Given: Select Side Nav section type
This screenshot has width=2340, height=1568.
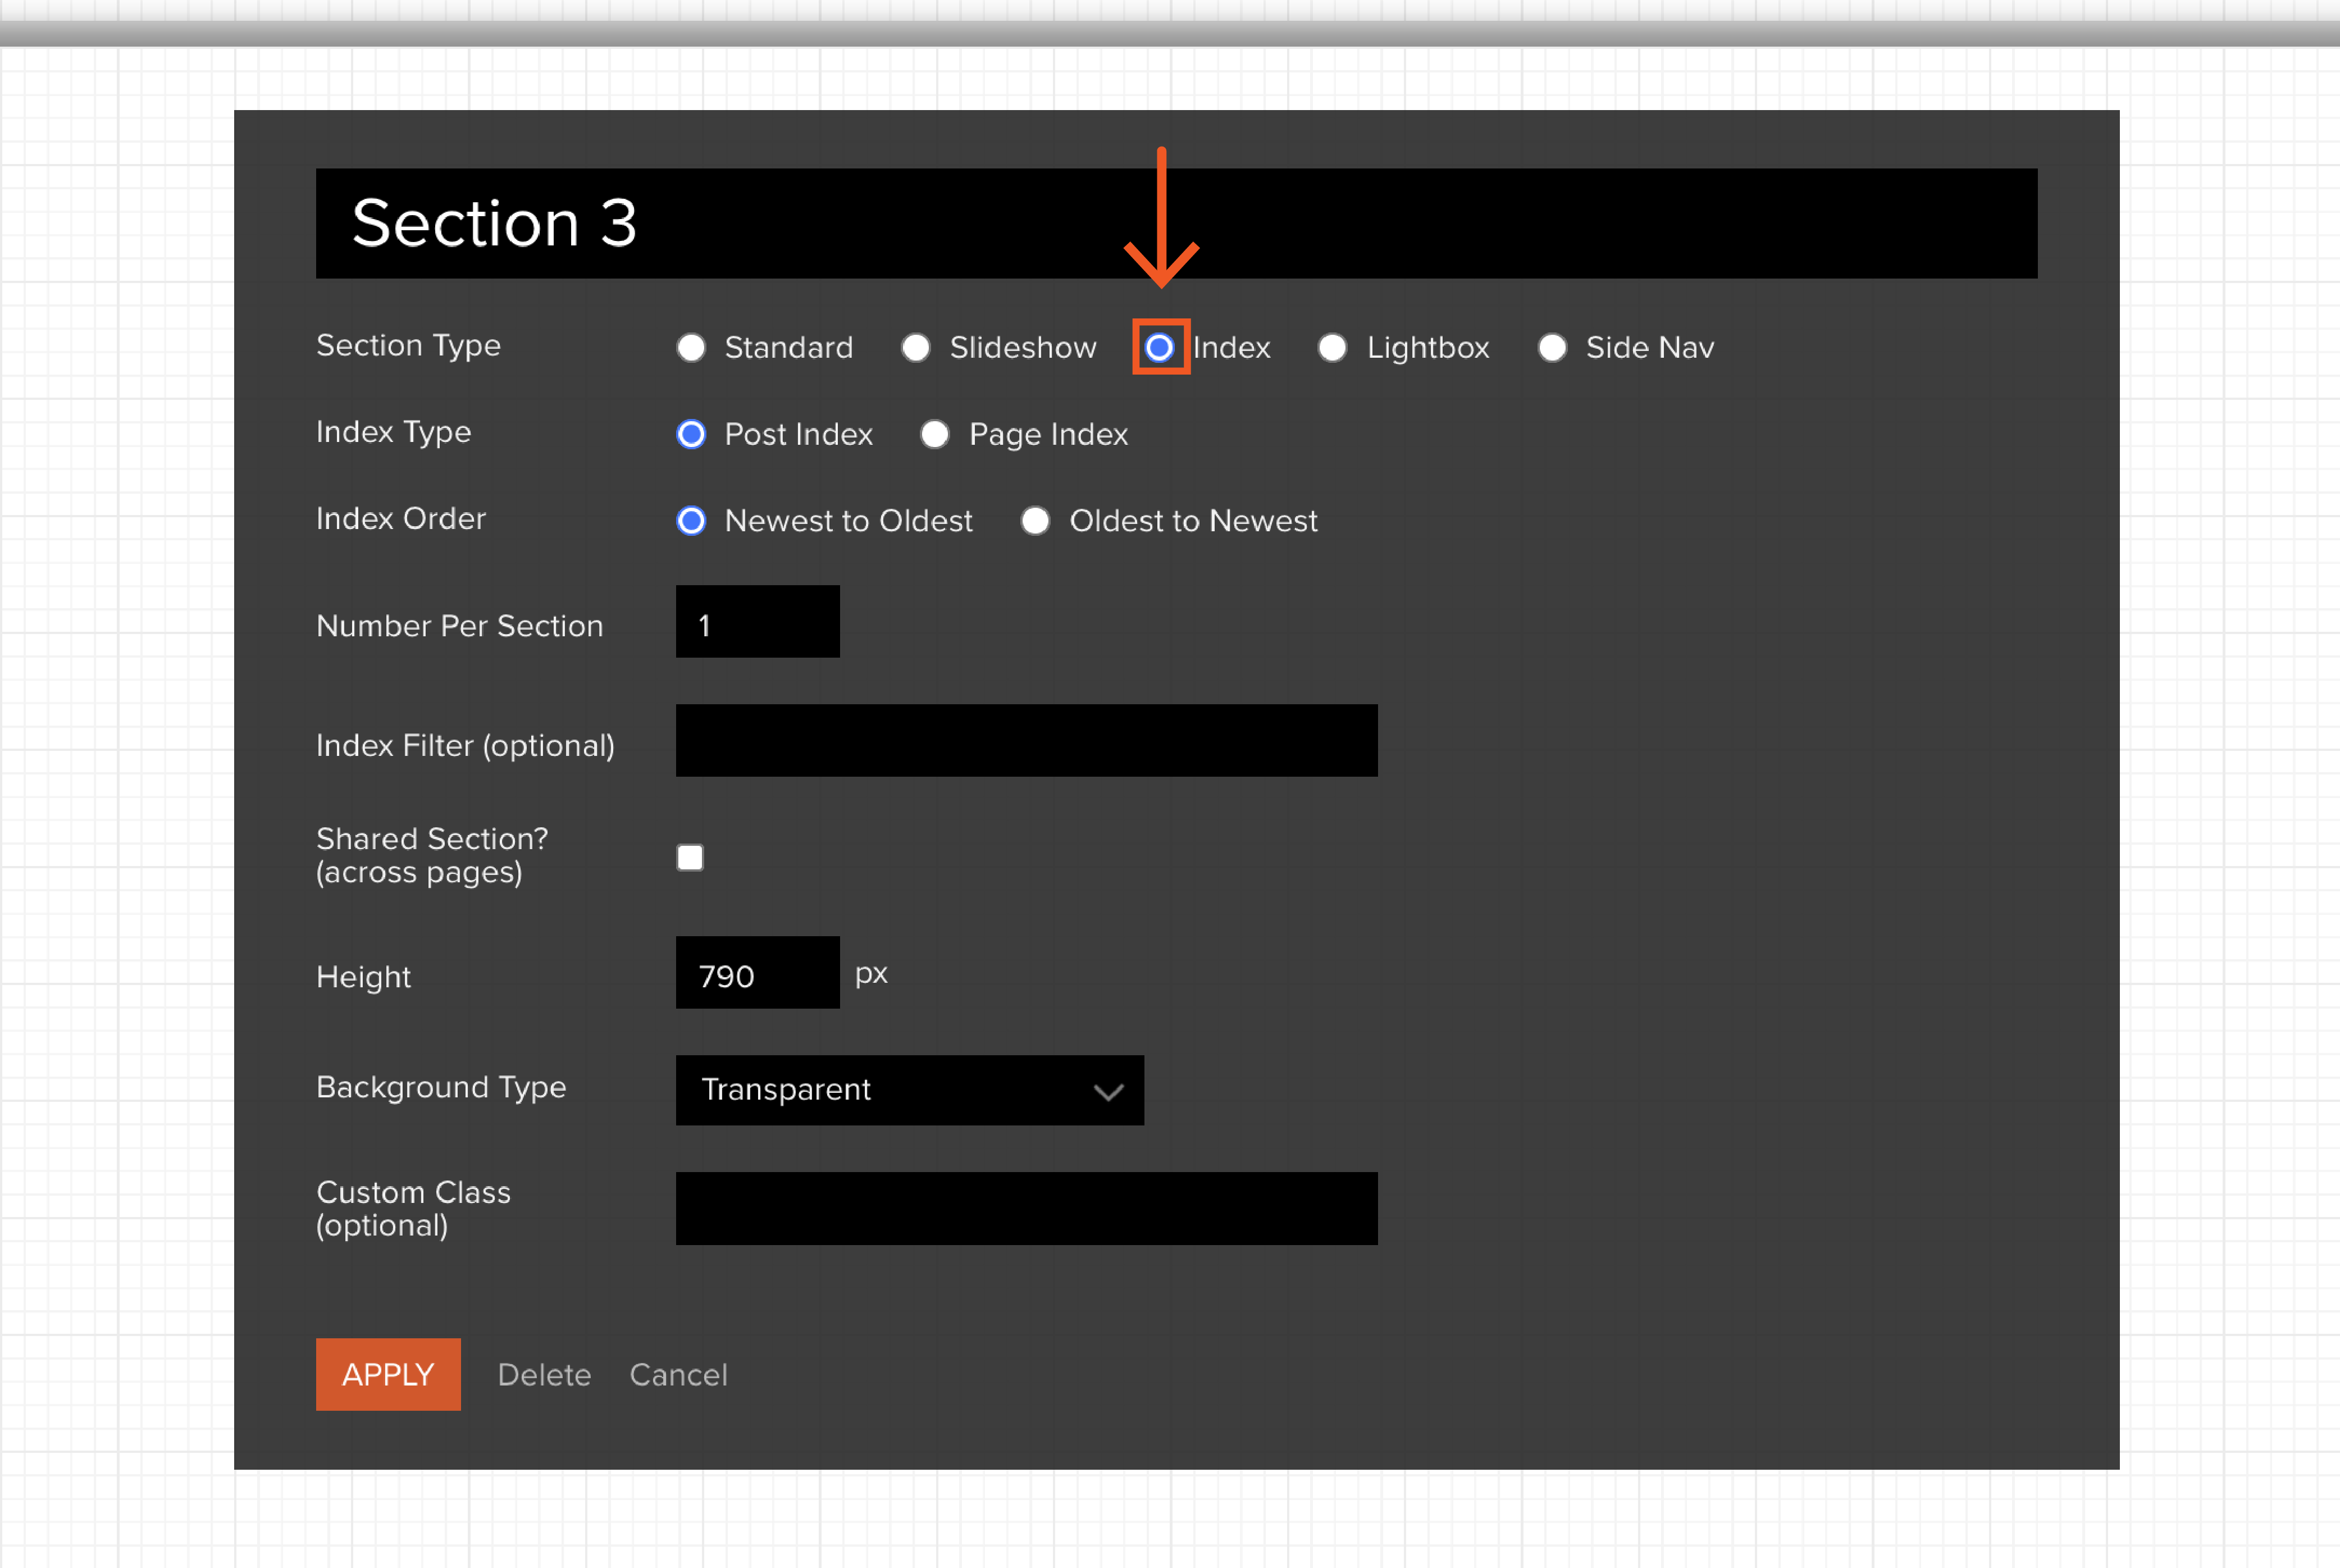Looking at the screenshot, I should tap(1552, 347).
